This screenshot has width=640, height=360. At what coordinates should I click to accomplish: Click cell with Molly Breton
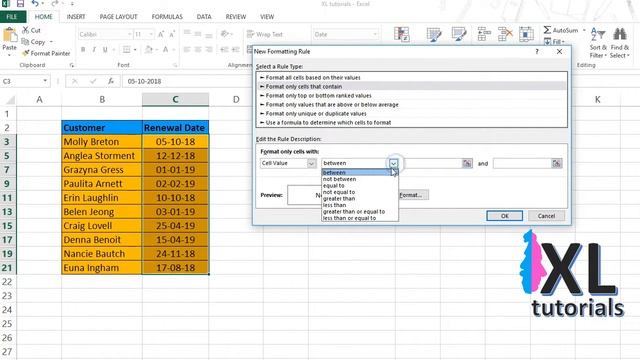pos(102,142)
